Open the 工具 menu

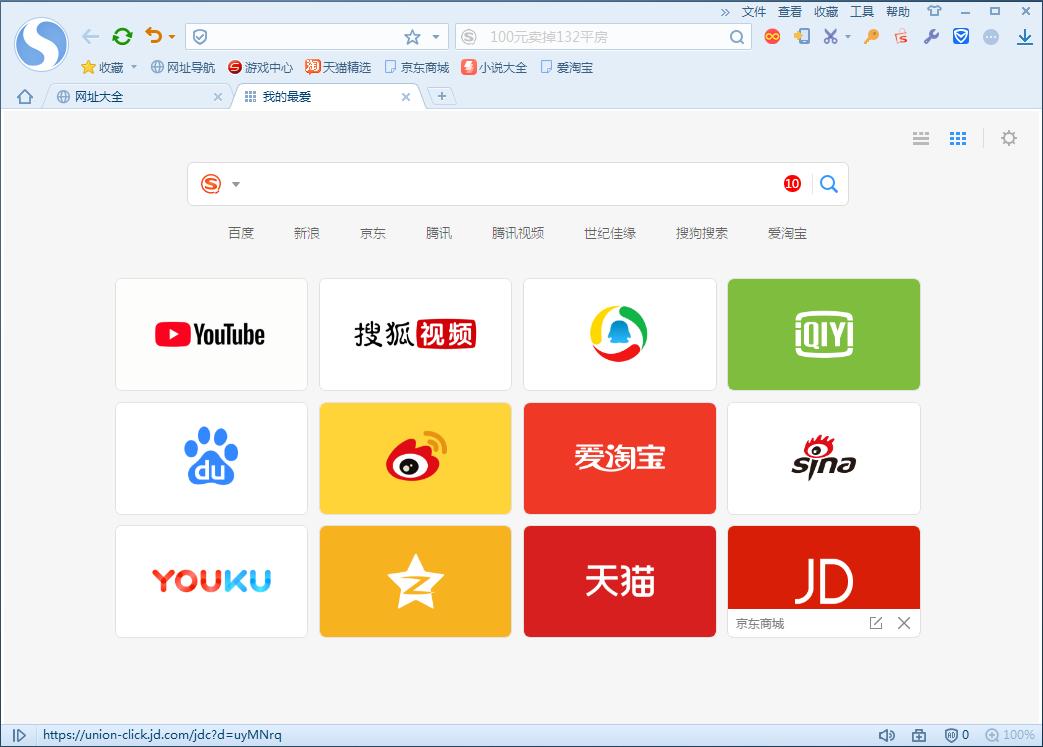[x=861, y=12]
